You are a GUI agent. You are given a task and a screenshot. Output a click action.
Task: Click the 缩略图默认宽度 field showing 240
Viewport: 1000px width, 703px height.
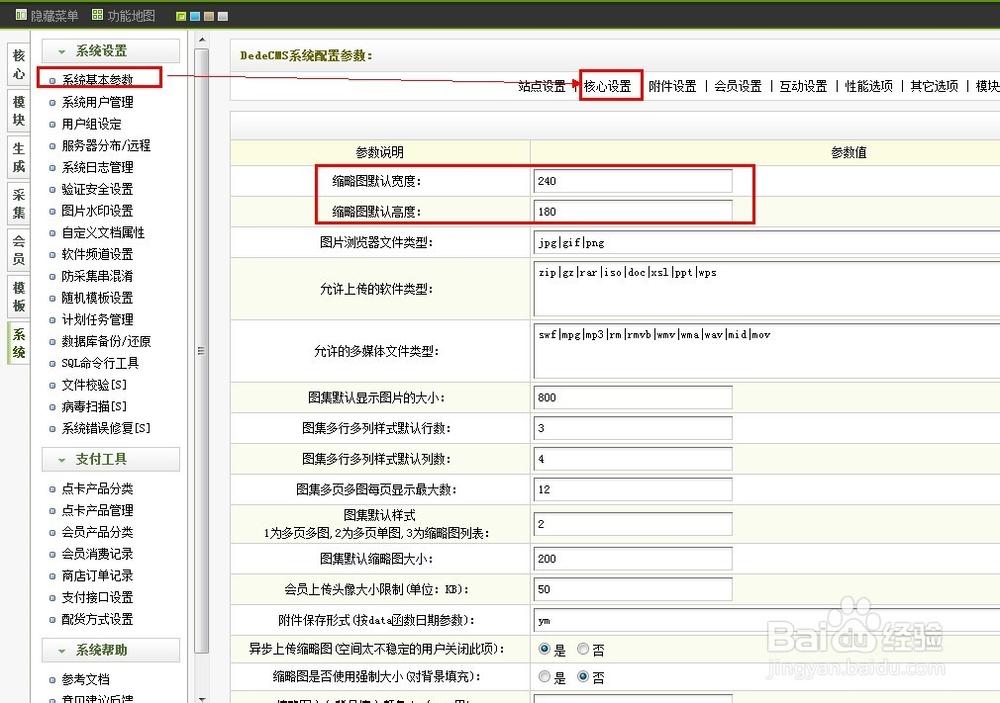pos(633,181)
